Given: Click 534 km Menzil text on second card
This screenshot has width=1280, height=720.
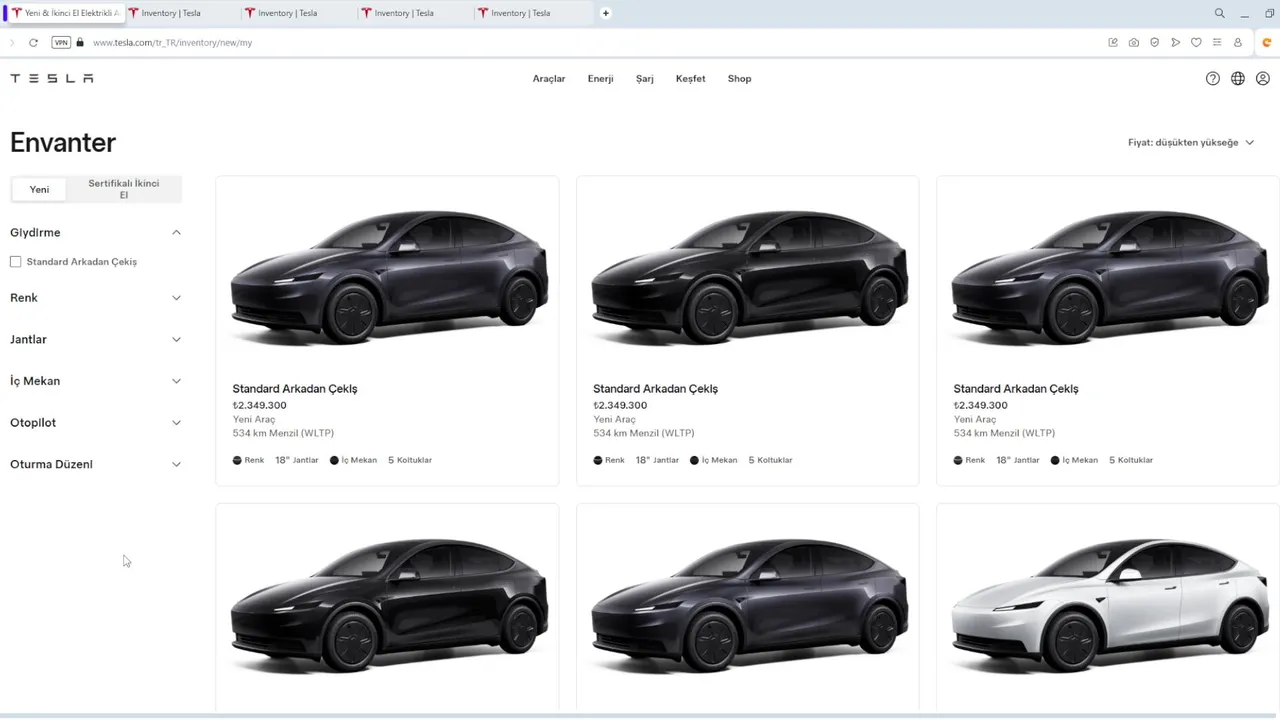Looking at the screenshot, I should (644, 433).
